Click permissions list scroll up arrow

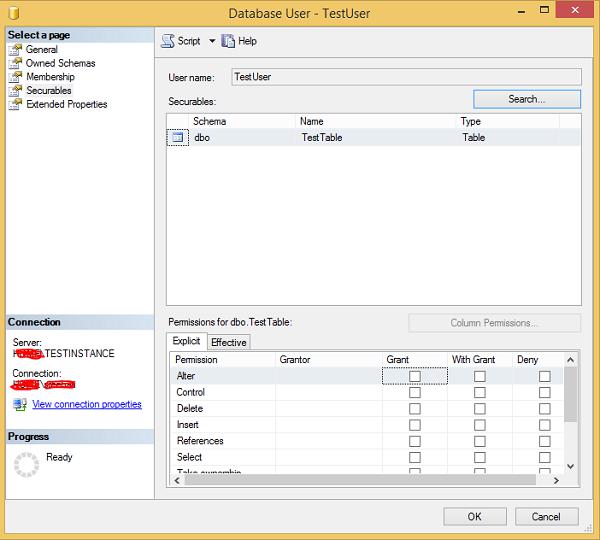571,360
